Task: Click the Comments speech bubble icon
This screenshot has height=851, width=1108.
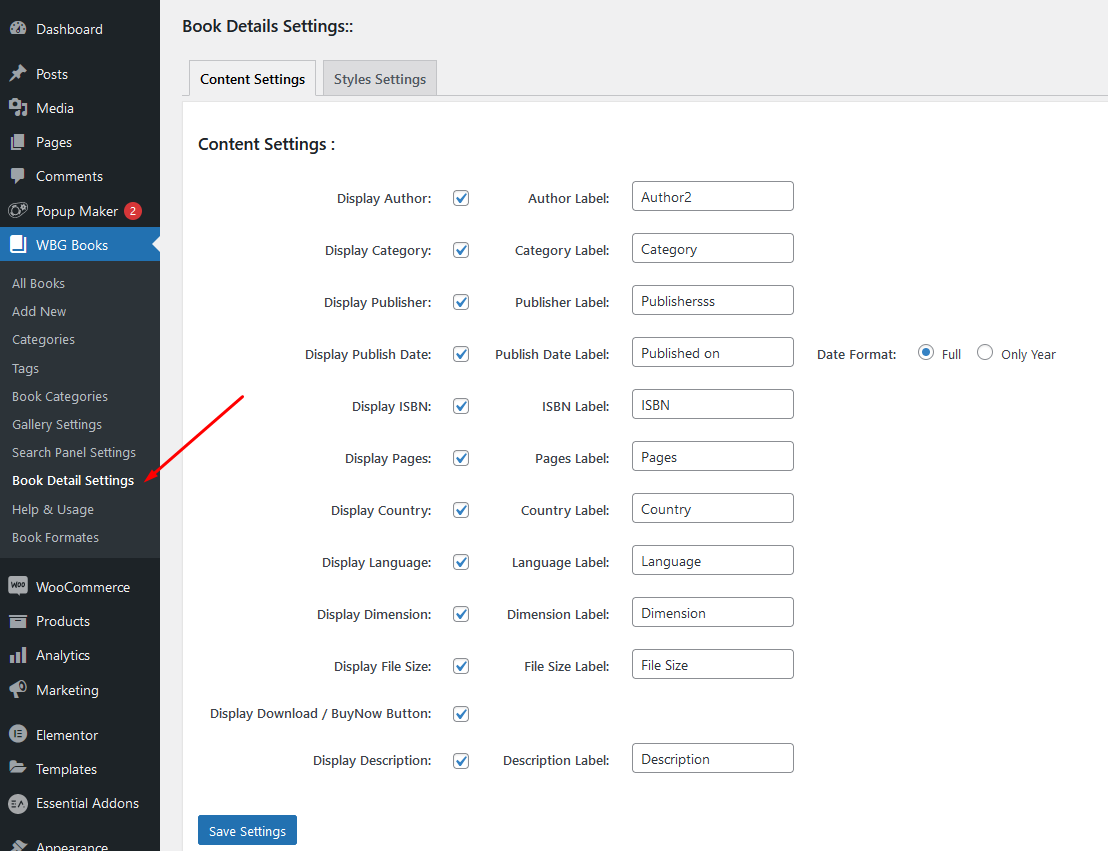Action: 18,175
